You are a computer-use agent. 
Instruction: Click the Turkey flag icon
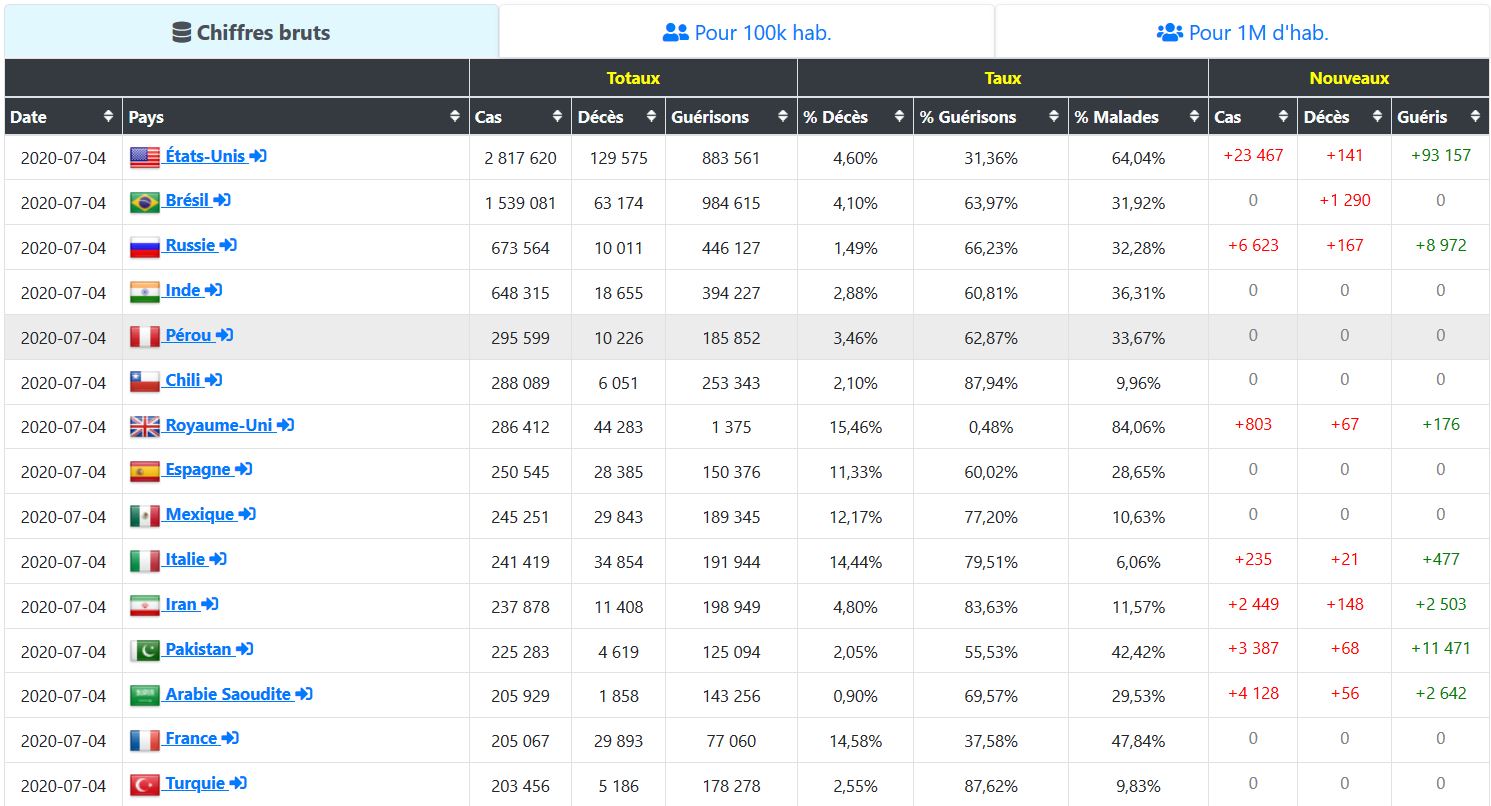click(145, 785)
